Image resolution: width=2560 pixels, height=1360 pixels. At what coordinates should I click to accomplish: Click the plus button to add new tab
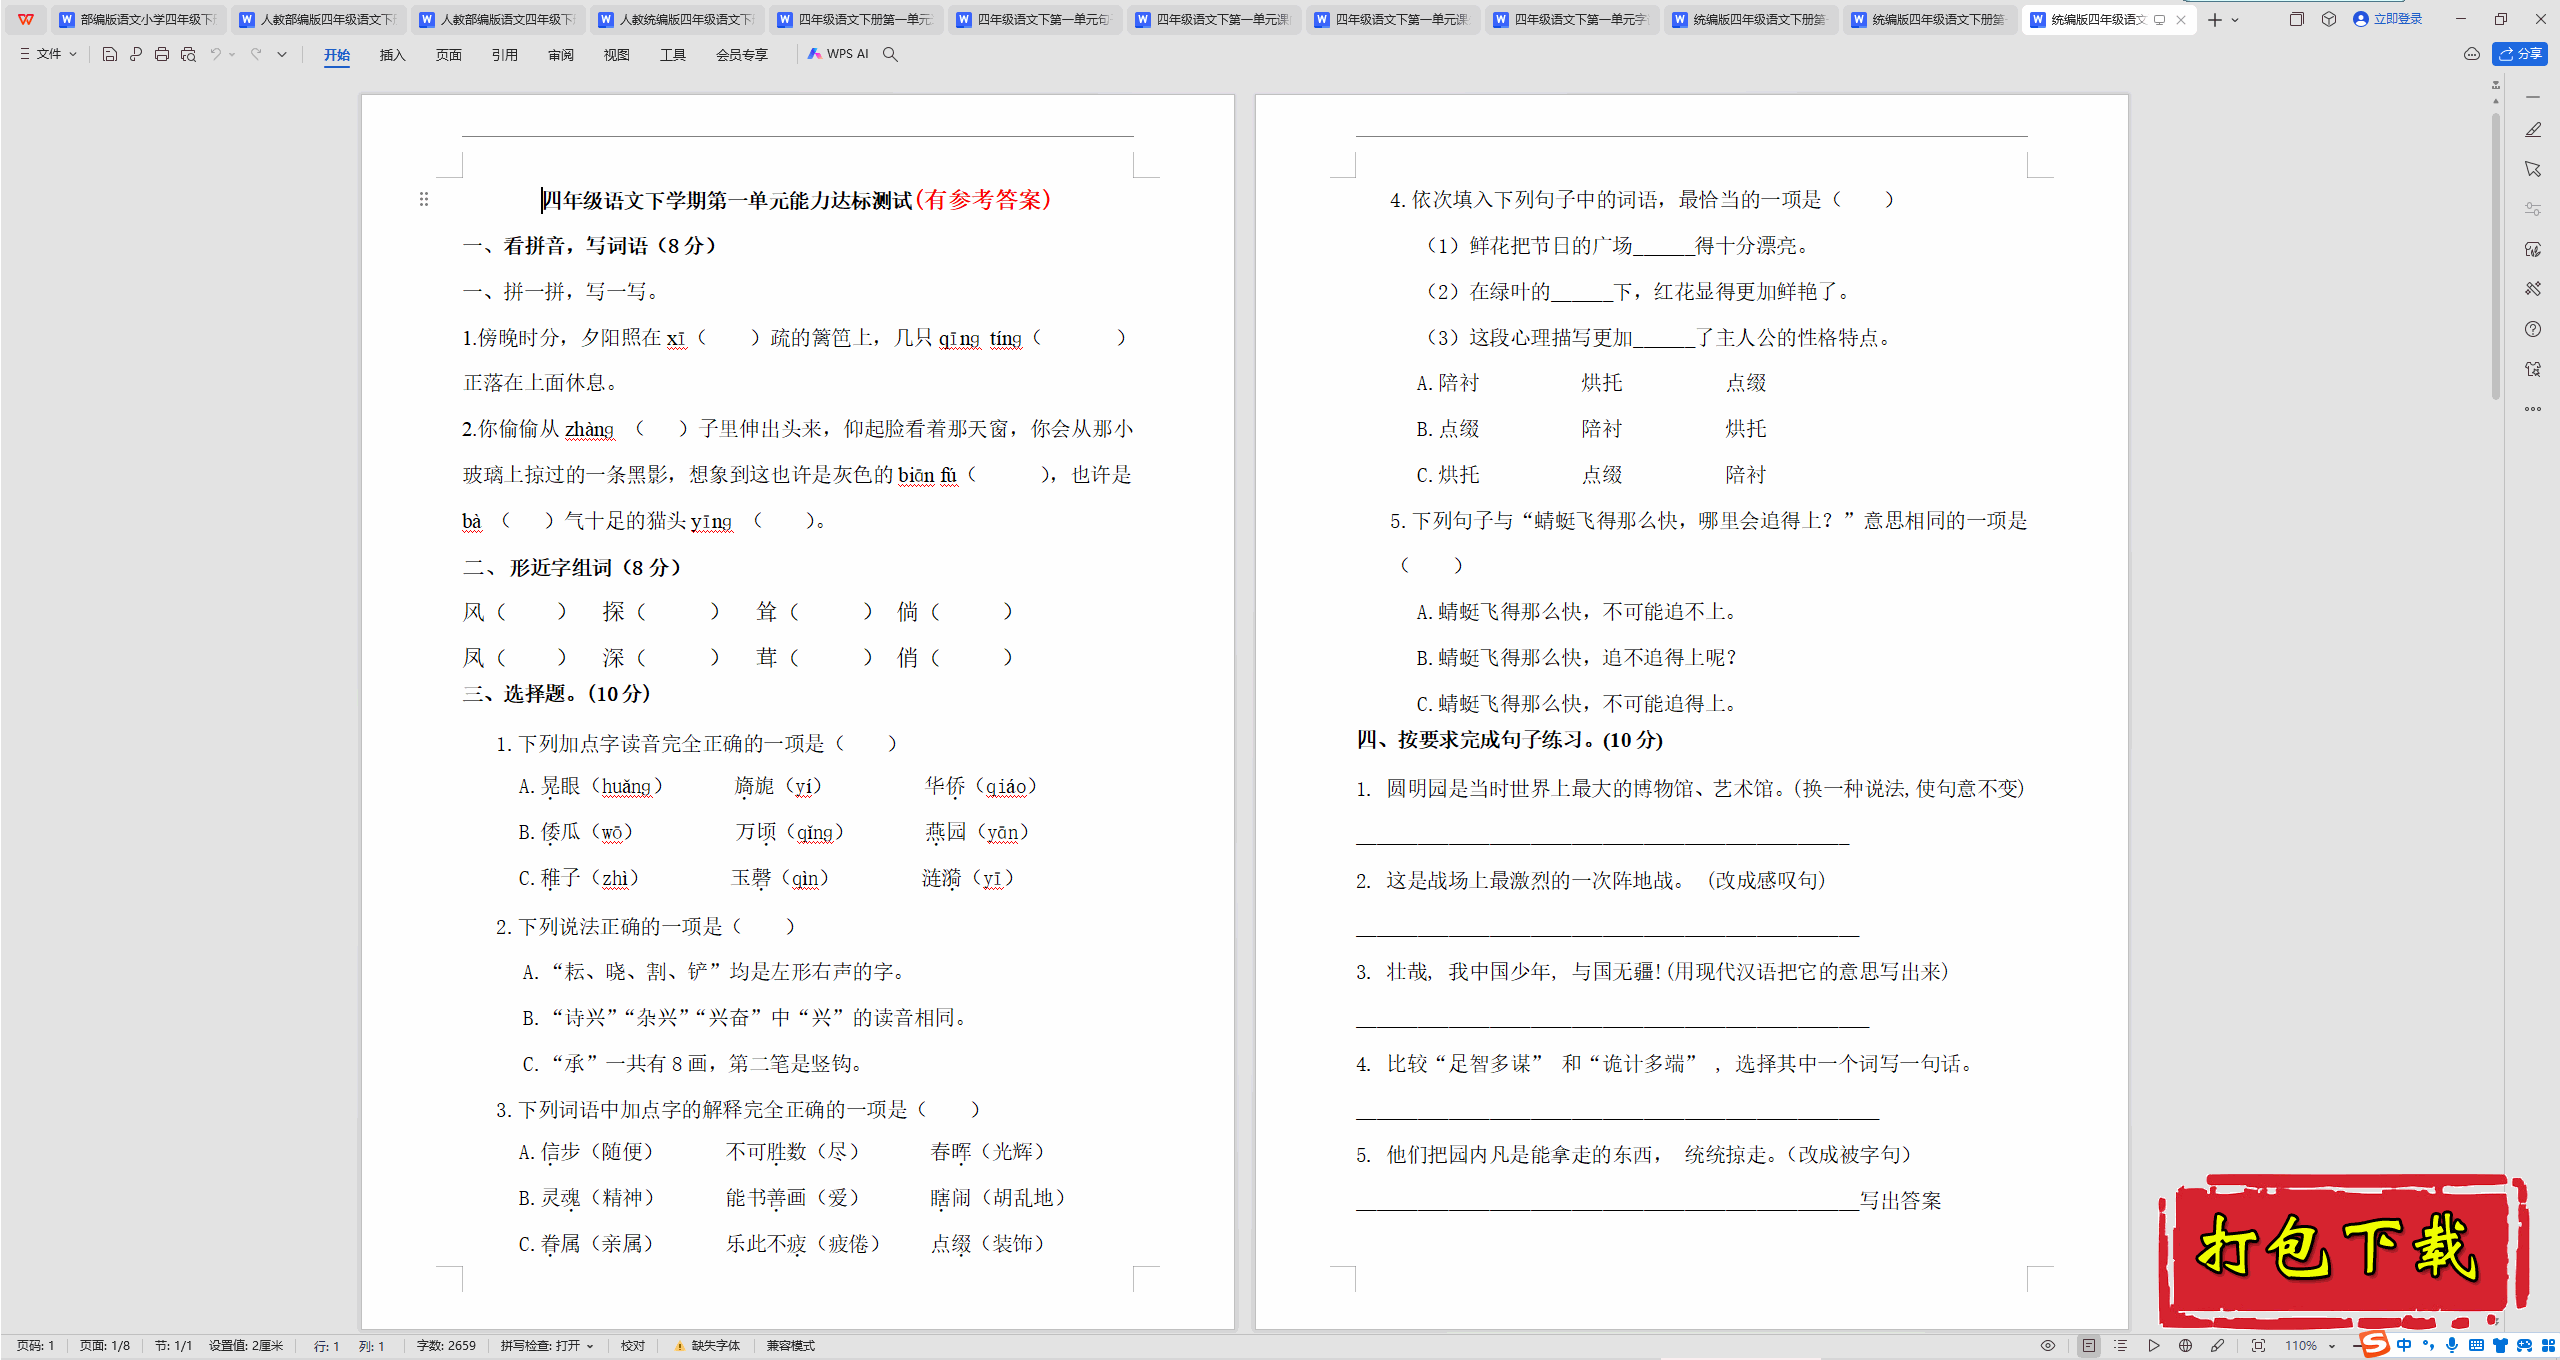click(2215, 20)
